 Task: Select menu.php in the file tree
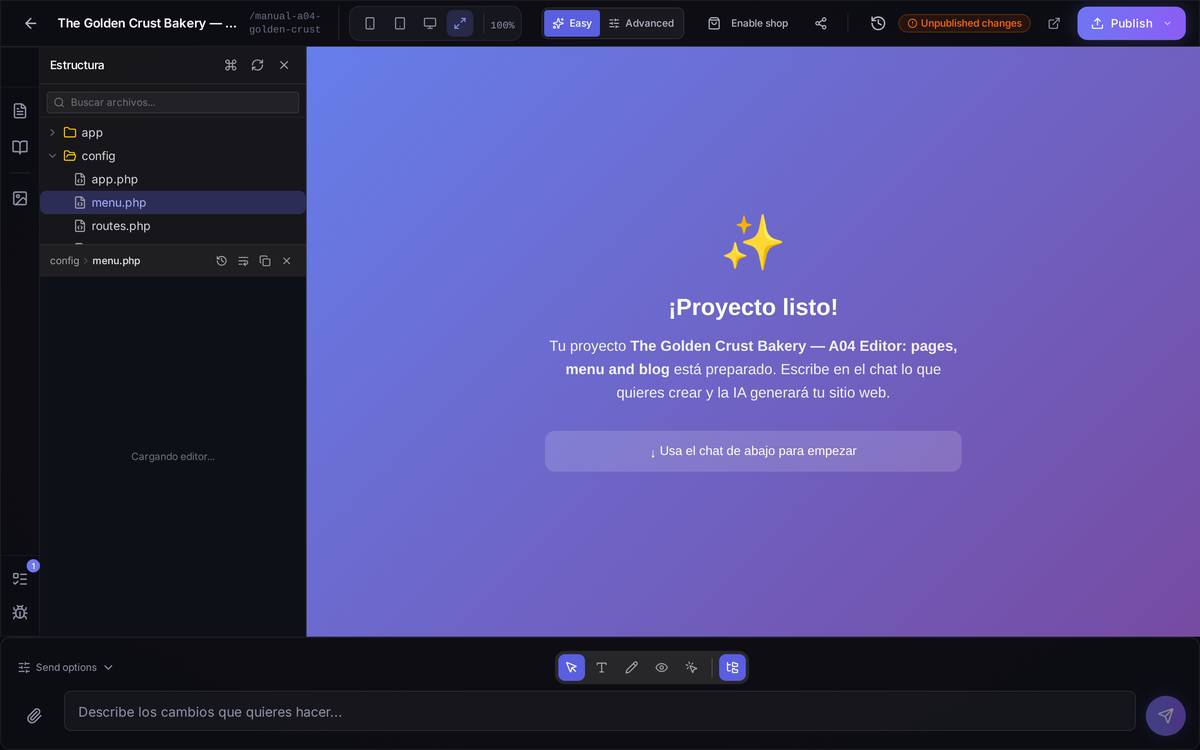click(173, 202)
